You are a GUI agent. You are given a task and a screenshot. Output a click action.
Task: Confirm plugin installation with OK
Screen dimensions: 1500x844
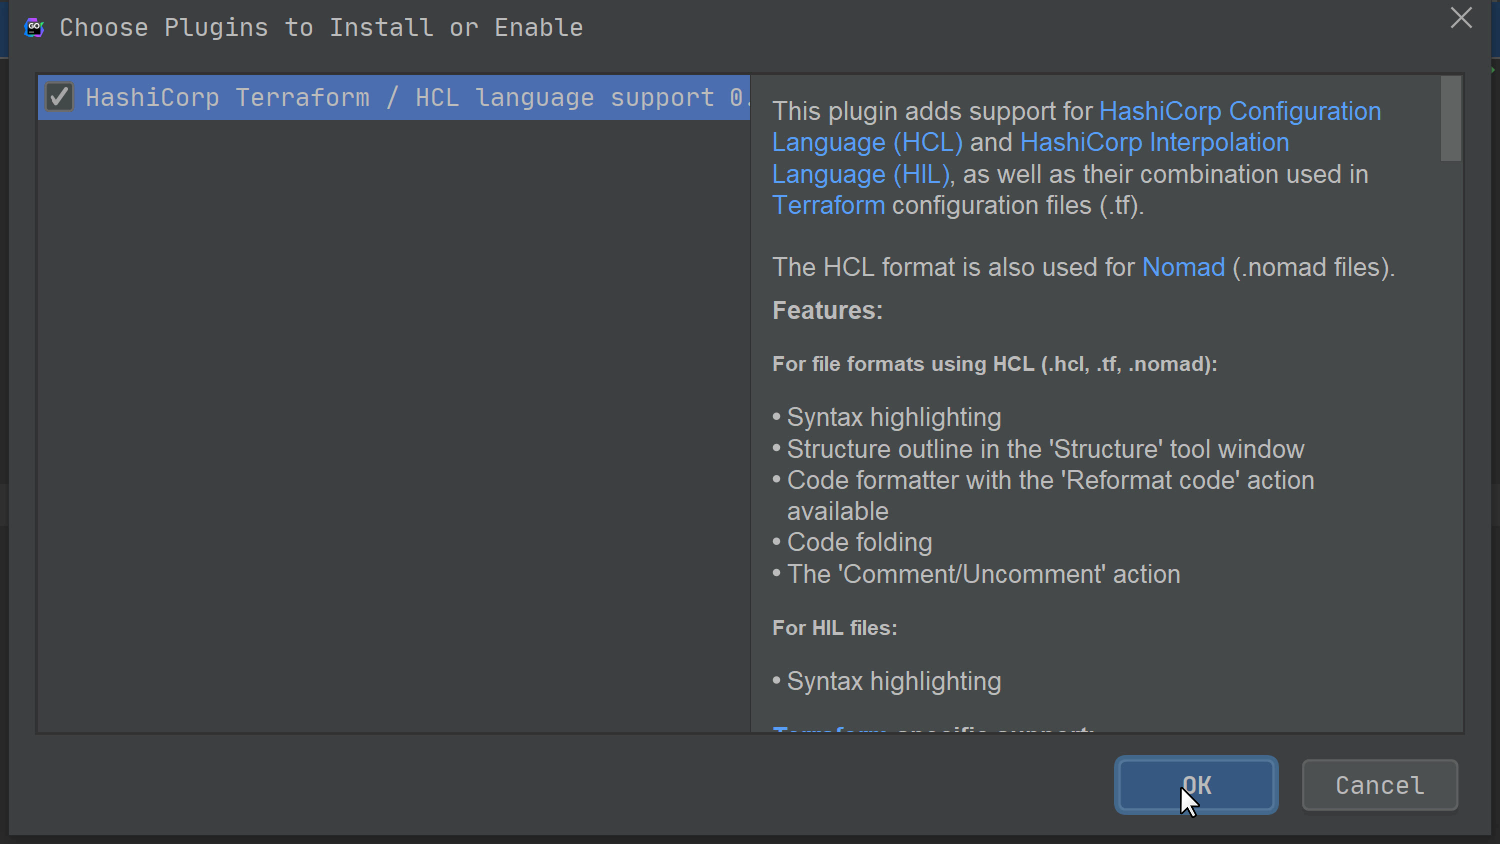click(x=1196, y=785)
